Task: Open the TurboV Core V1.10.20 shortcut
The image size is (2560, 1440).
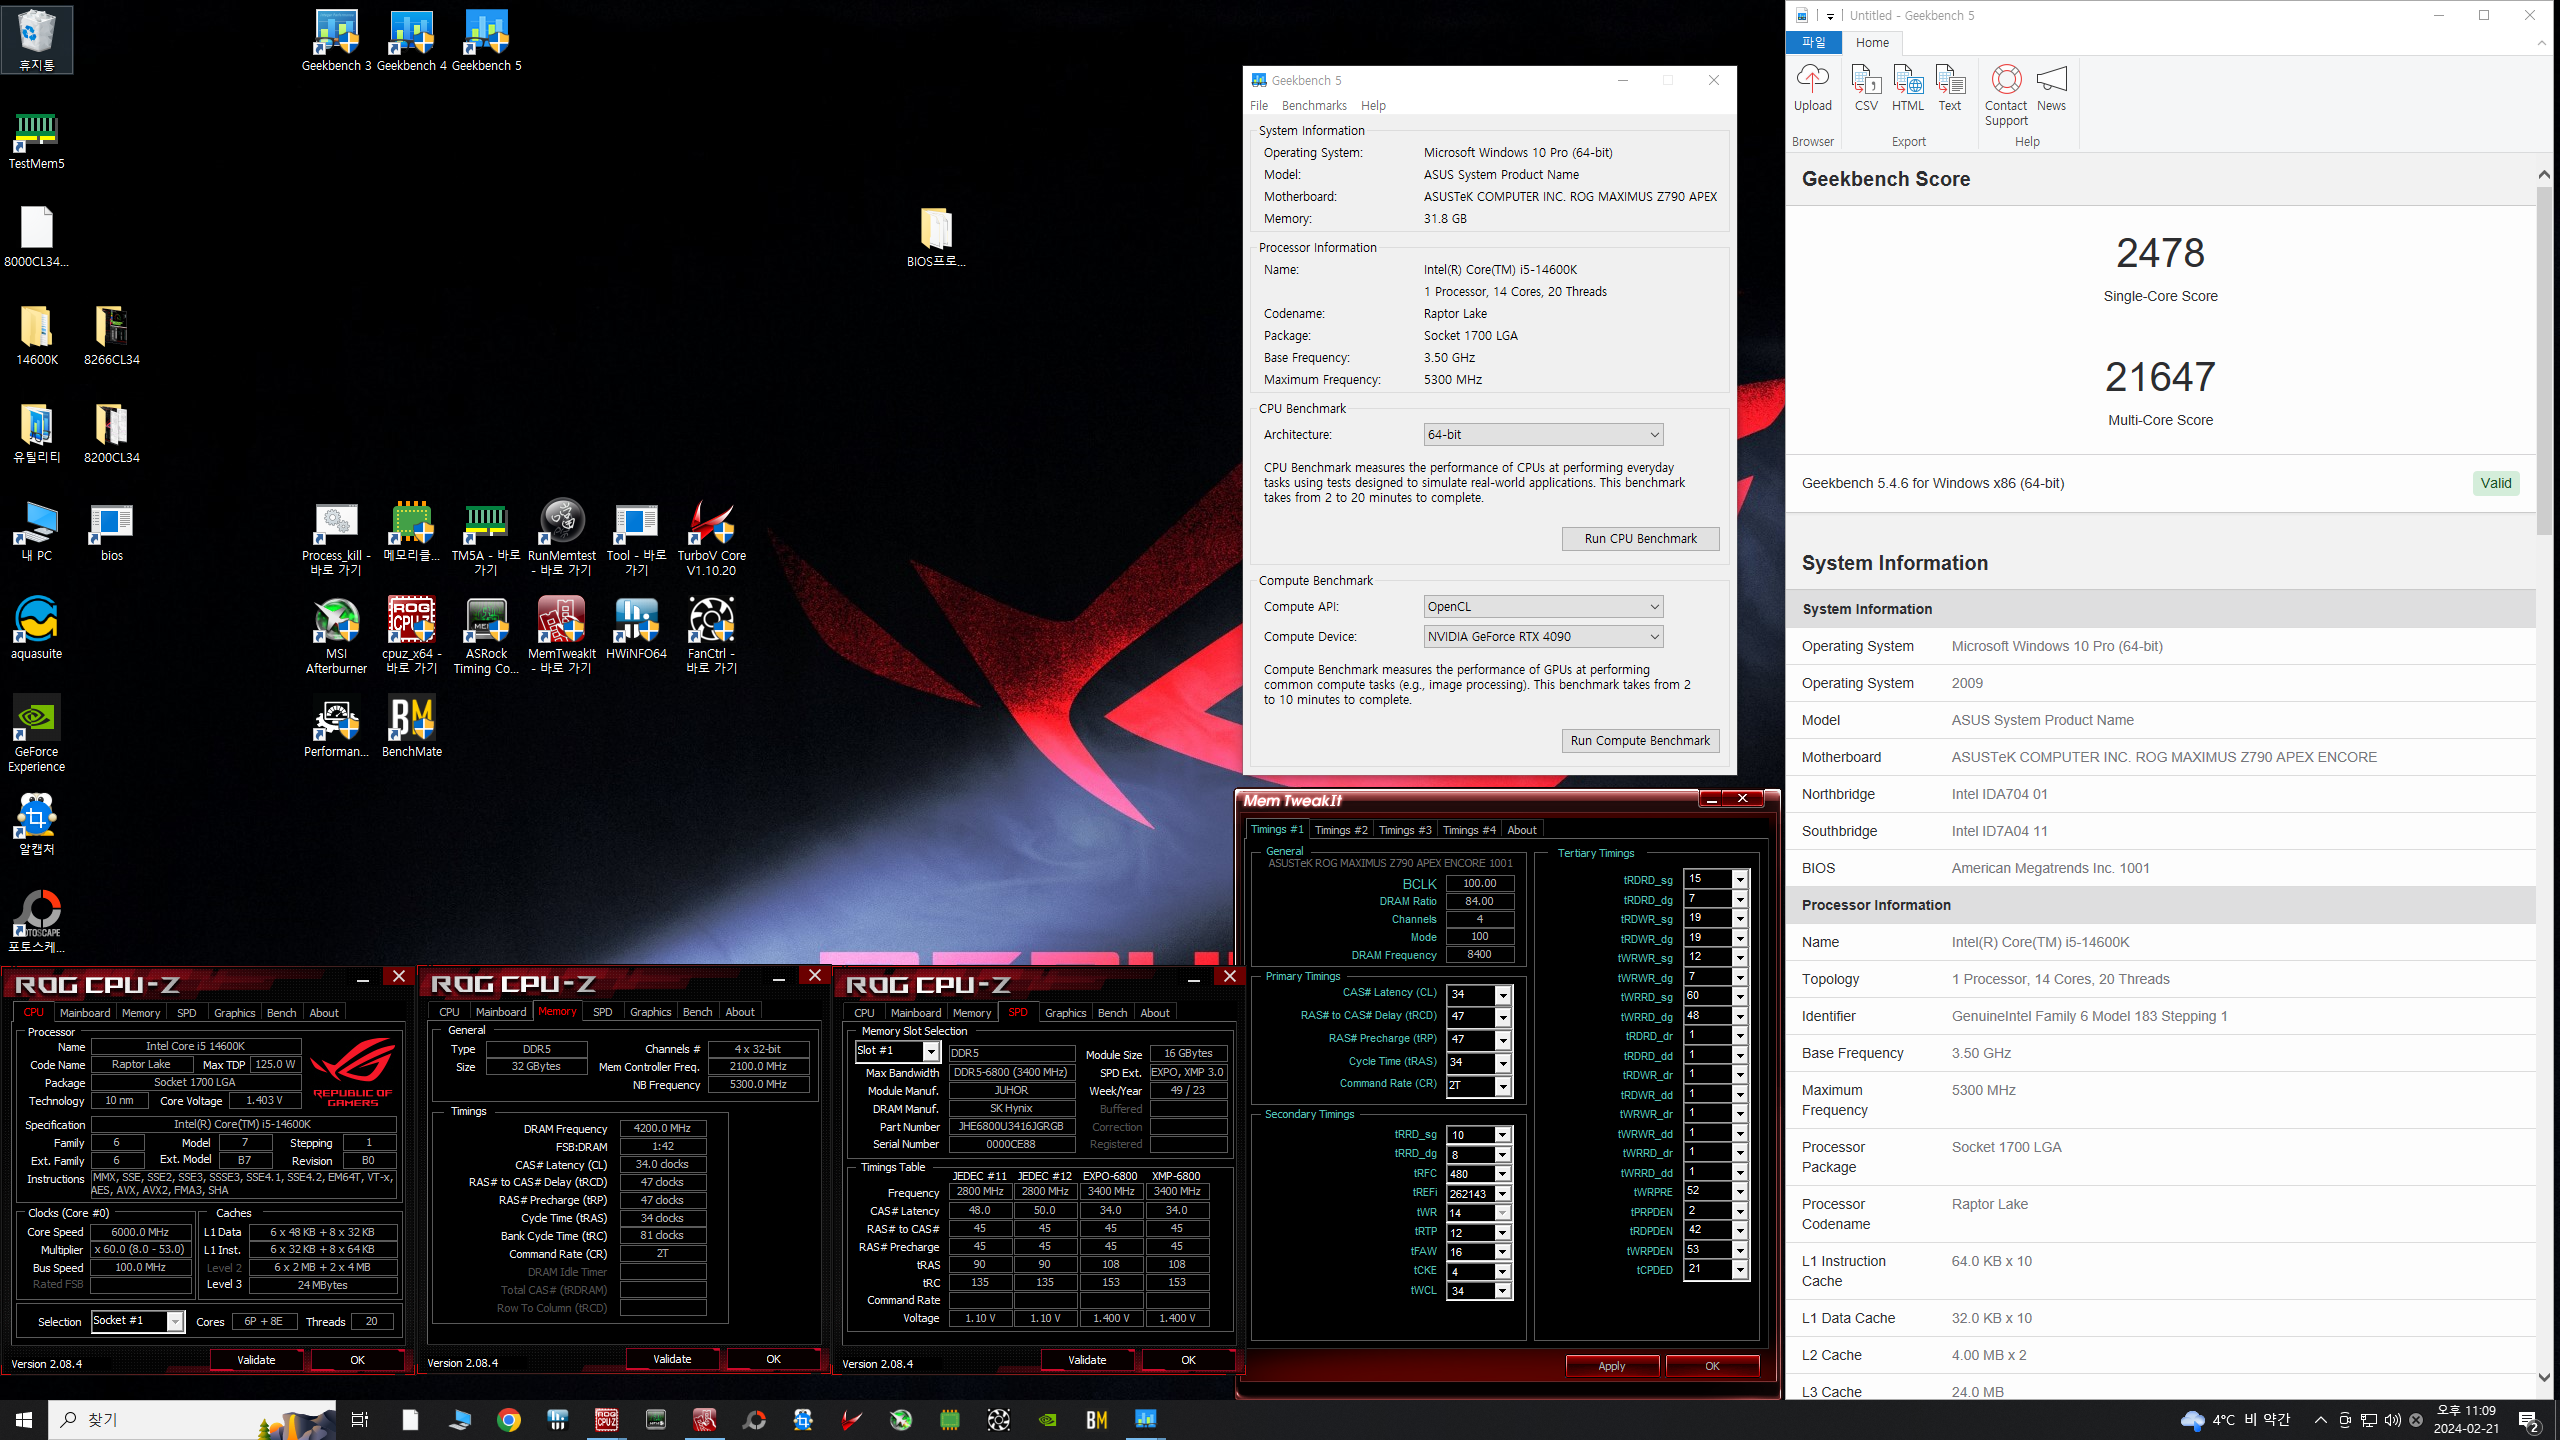Action: (711, 537)
